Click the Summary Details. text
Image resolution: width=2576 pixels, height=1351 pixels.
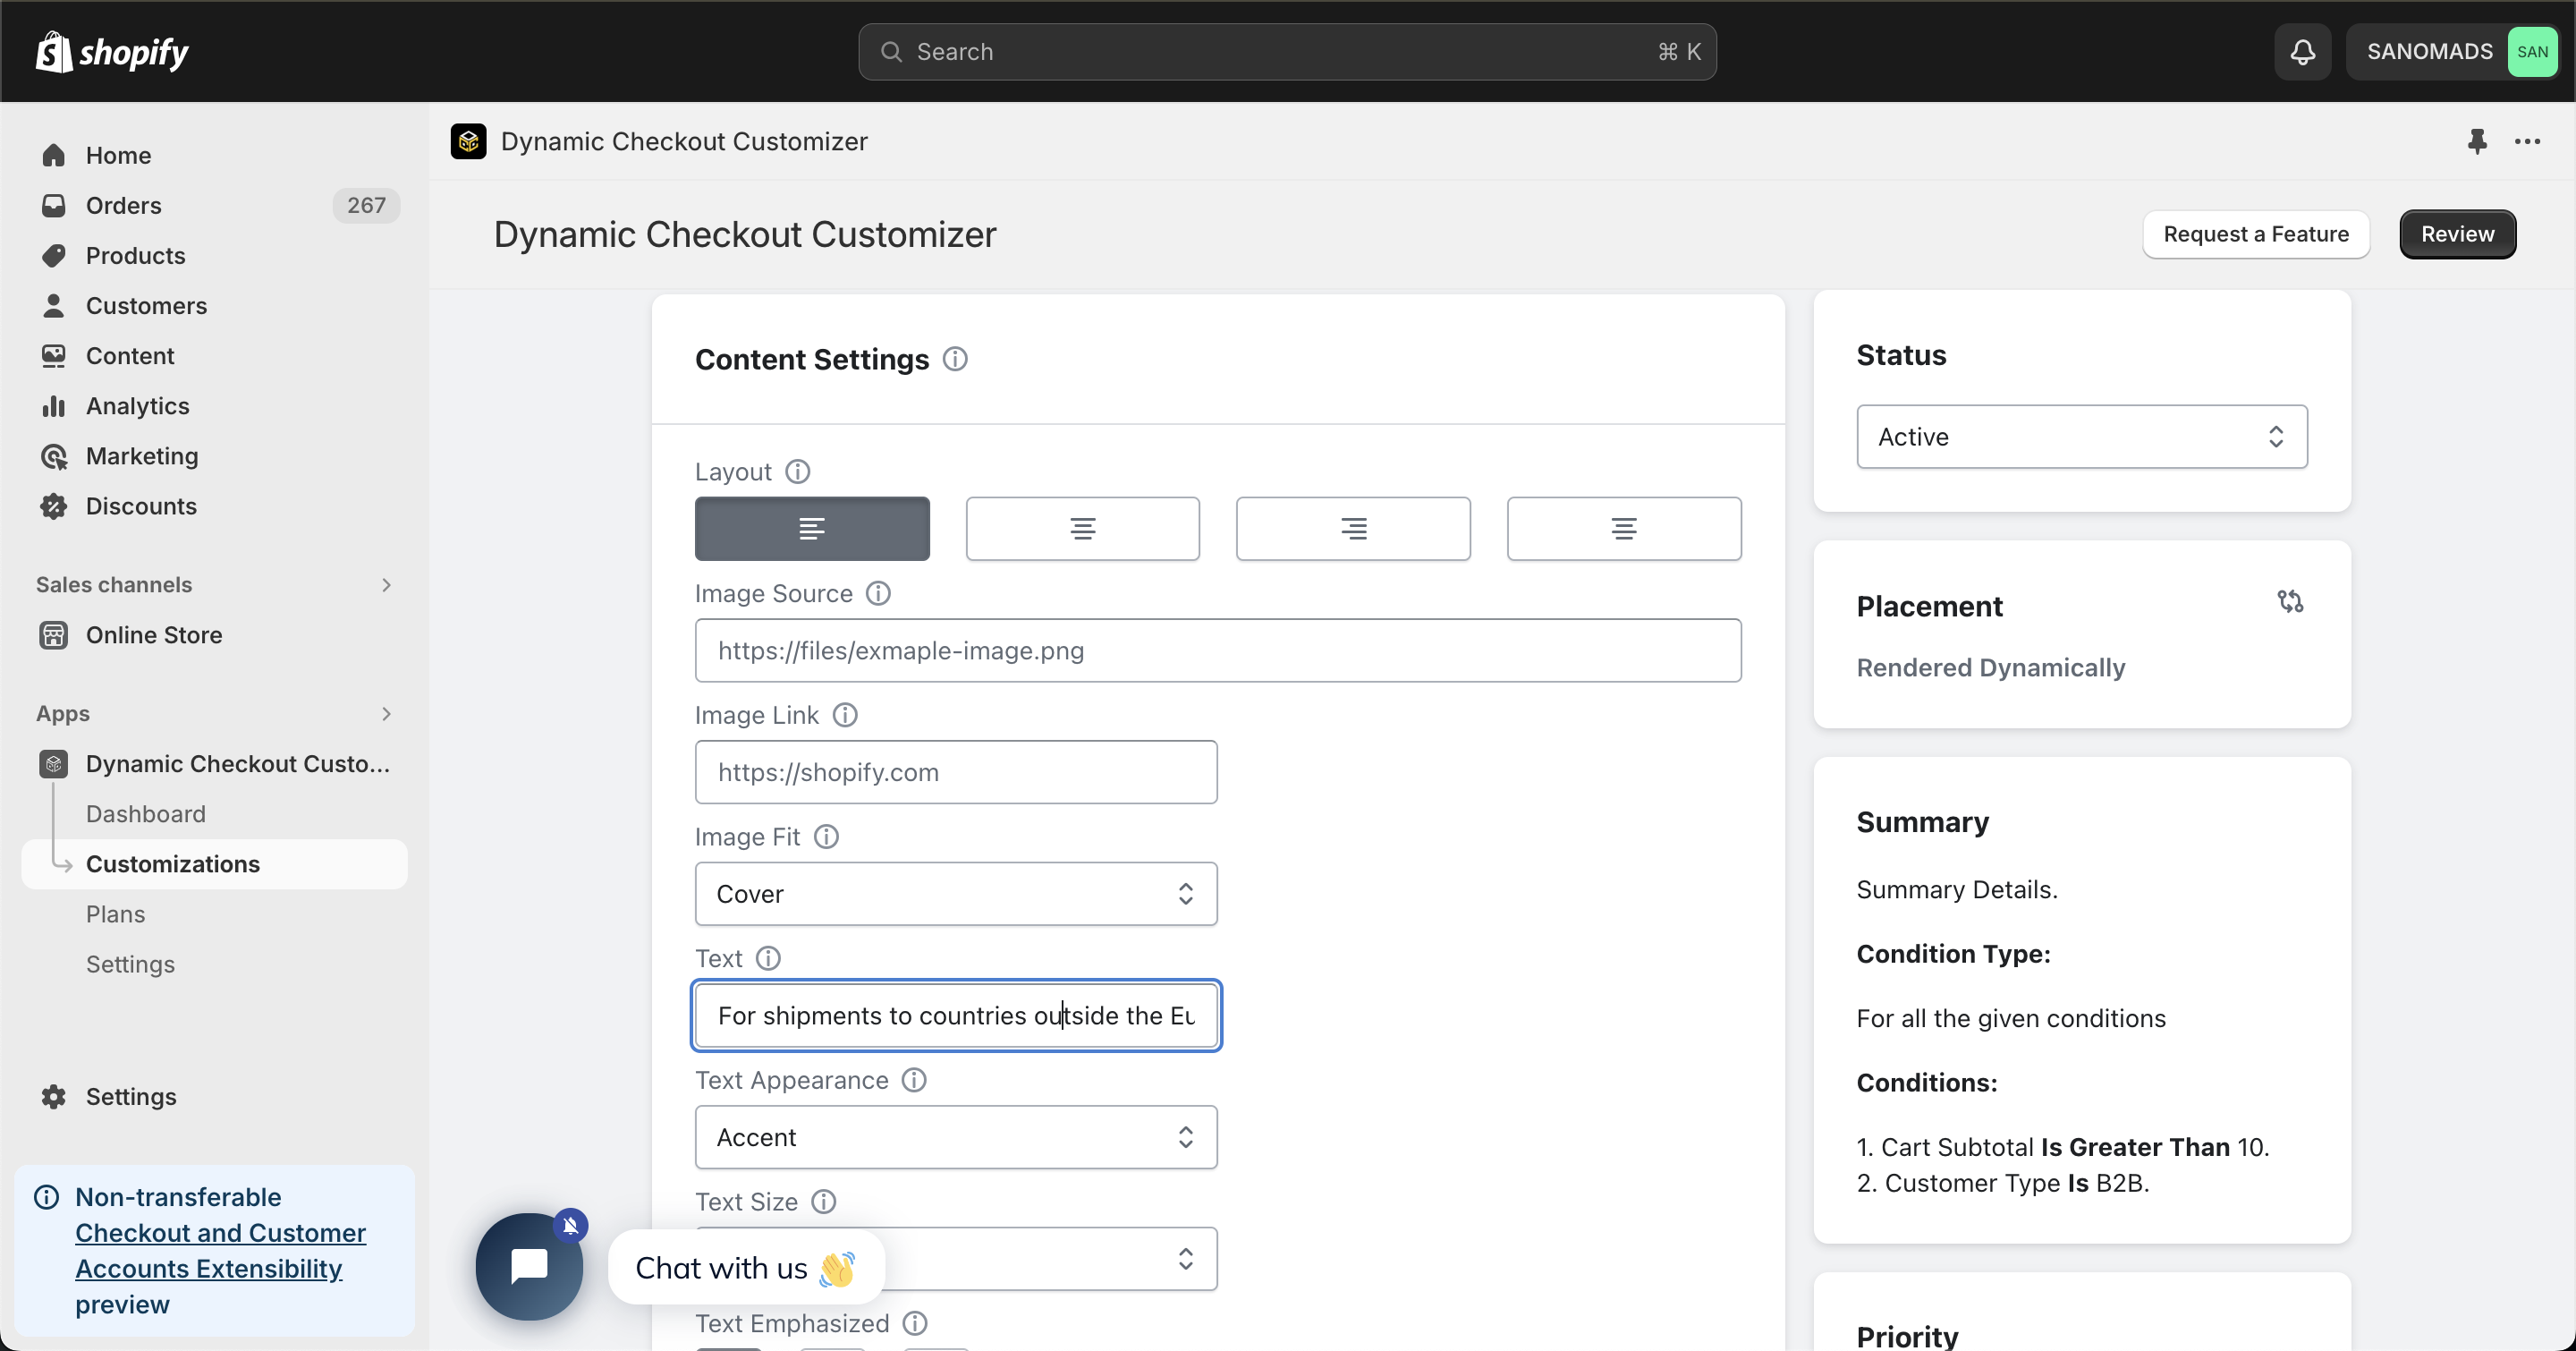(x=1957, y=890)
